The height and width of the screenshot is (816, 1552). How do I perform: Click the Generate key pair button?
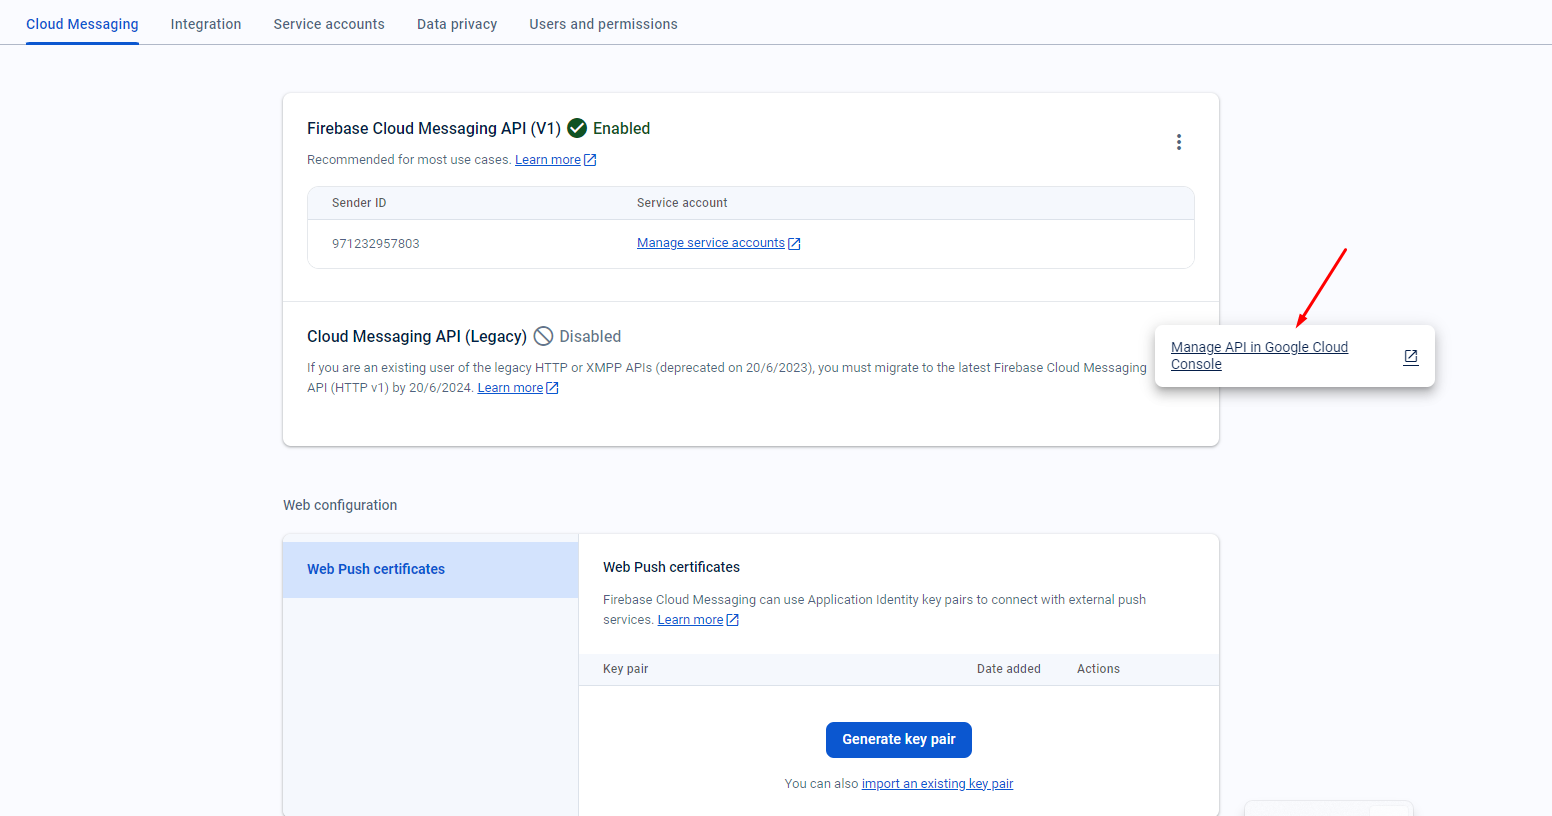899,740
